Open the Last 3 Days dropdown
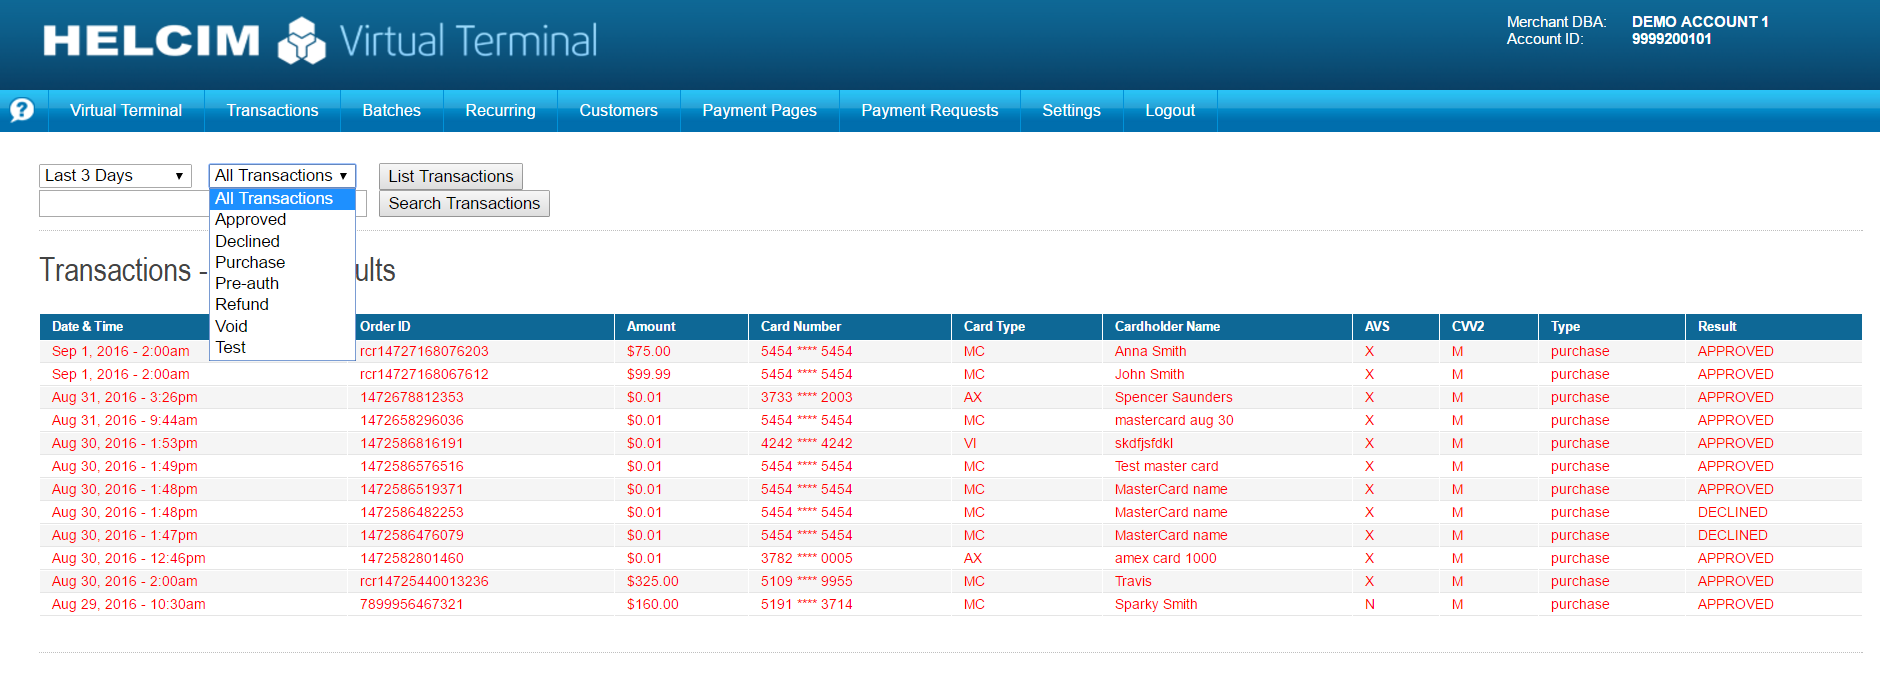Screen dimensions: 1881x689 tap(115, 176)
